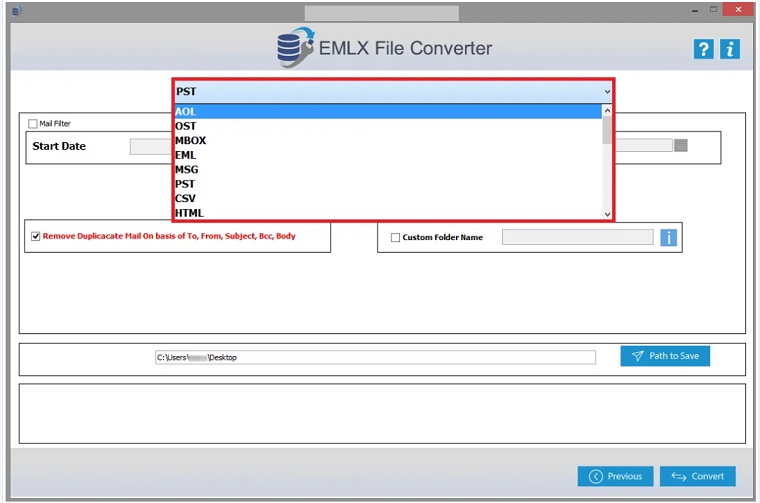Select EML in the dropdown list
This screenshot has width=760, height=503.
[388, 155]
